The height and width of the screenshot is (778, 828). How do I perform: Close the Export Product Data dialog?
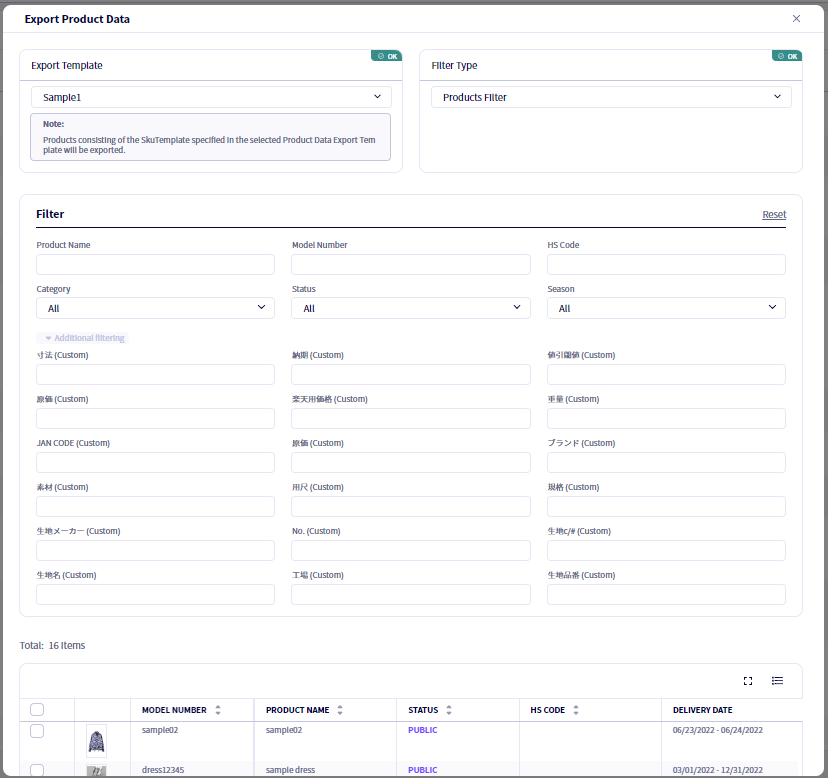tap(796, 18)
